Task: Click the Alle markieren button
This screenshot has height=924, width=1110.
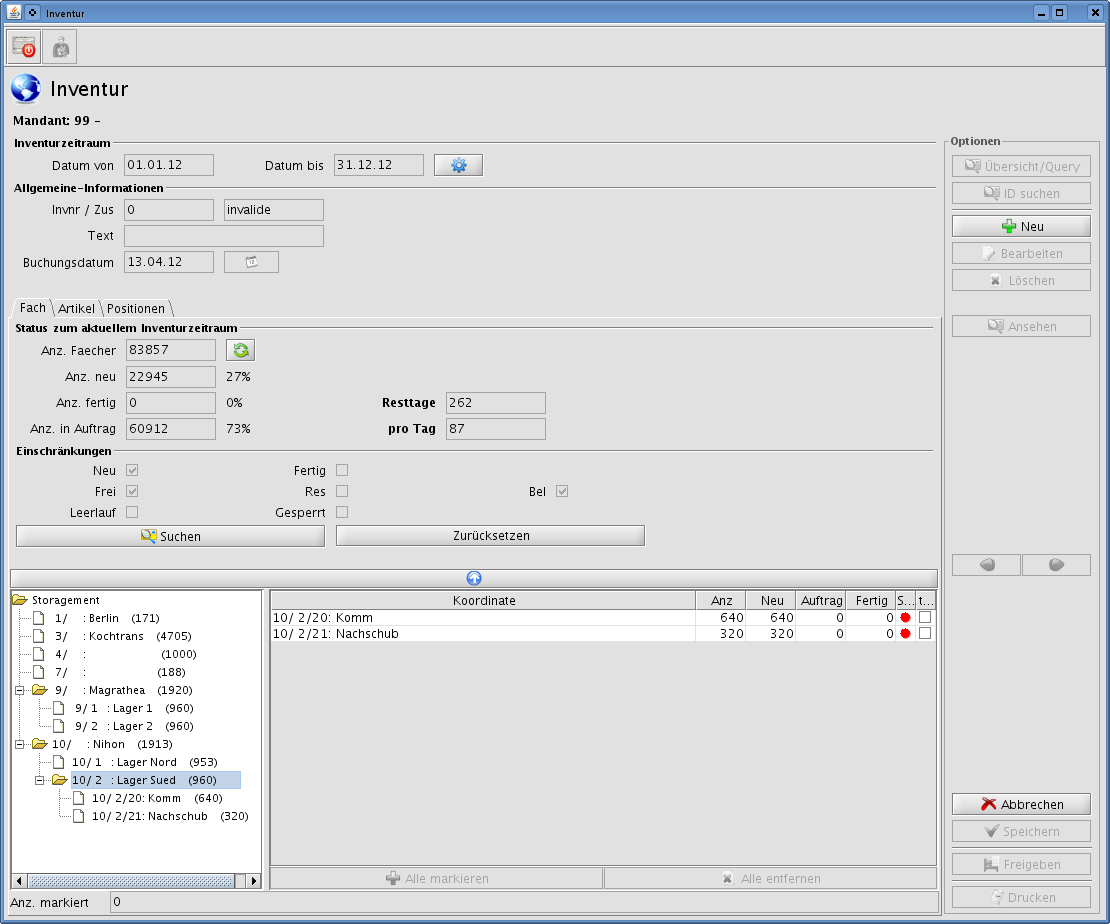Action: (437, 878)
